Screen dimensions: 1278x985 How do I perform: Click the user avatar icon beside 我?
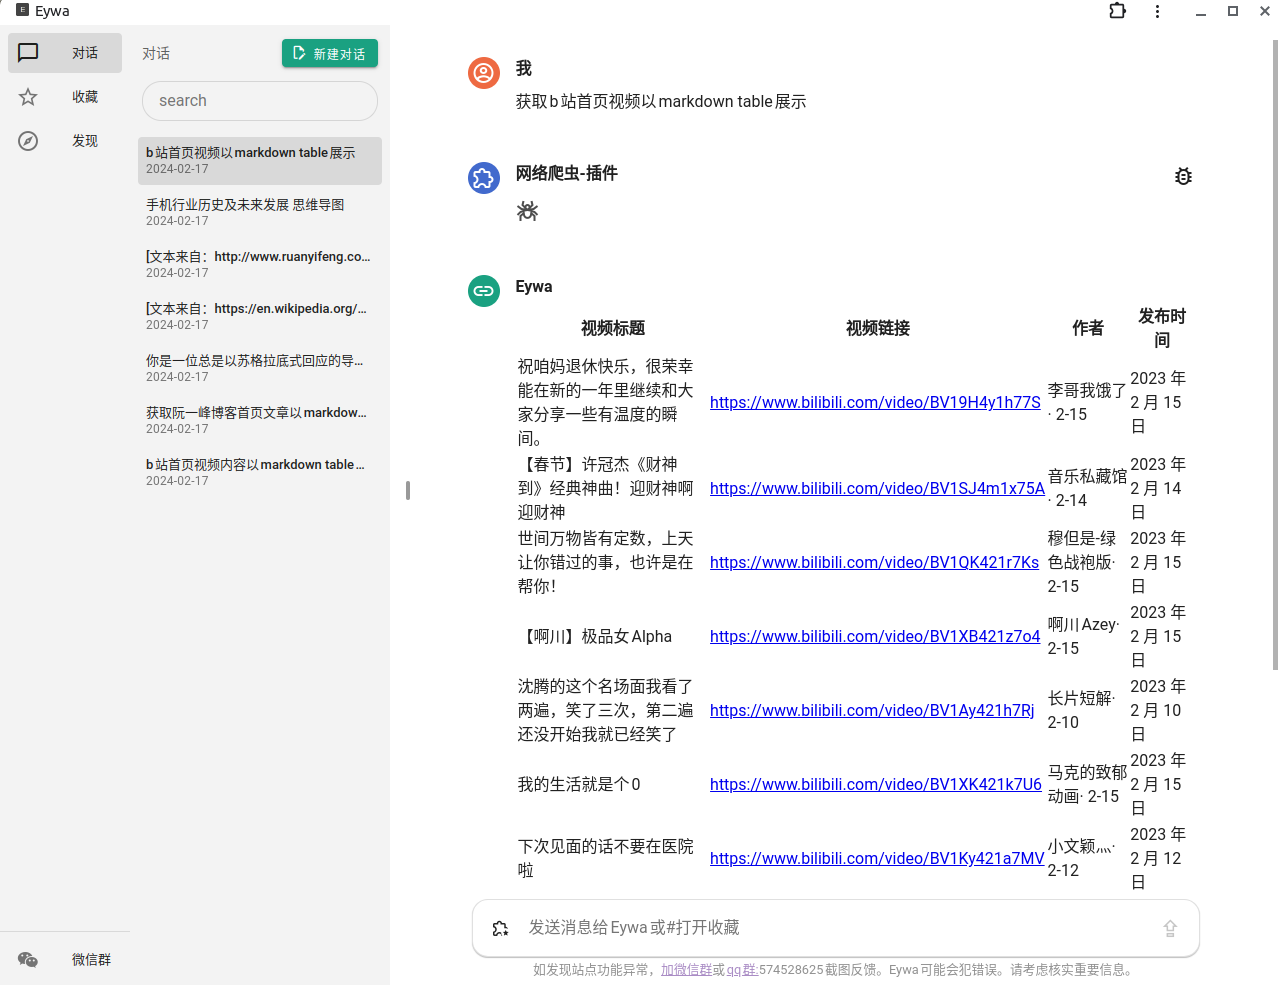click(x=484, y=73)
